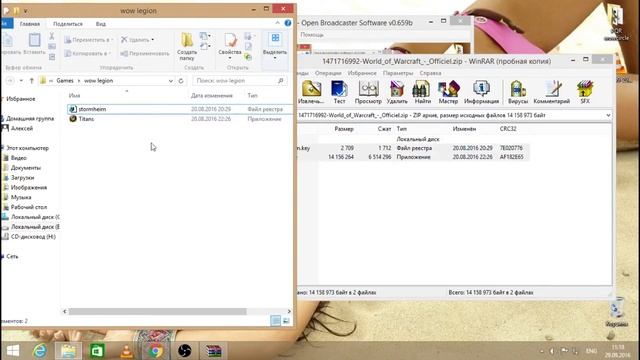Open OBS from the taskbar
Image resolution: width=640 pixels, height=360 pixels.
pyautogui.click(x=184, y=351)
